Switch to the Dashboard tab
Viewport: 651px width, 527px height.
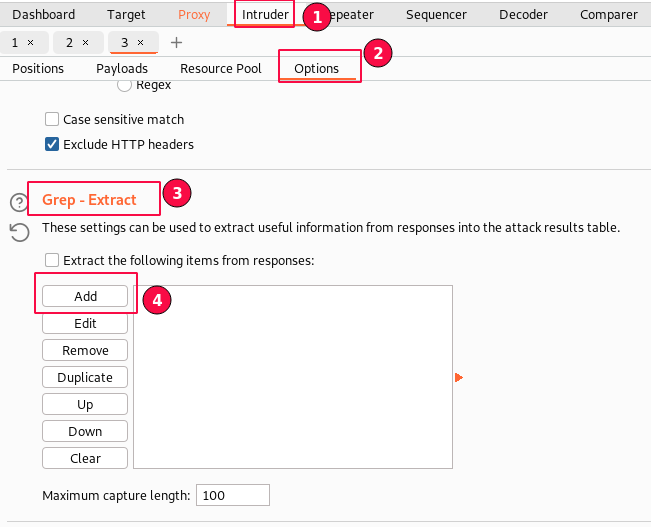pos(43,15)
